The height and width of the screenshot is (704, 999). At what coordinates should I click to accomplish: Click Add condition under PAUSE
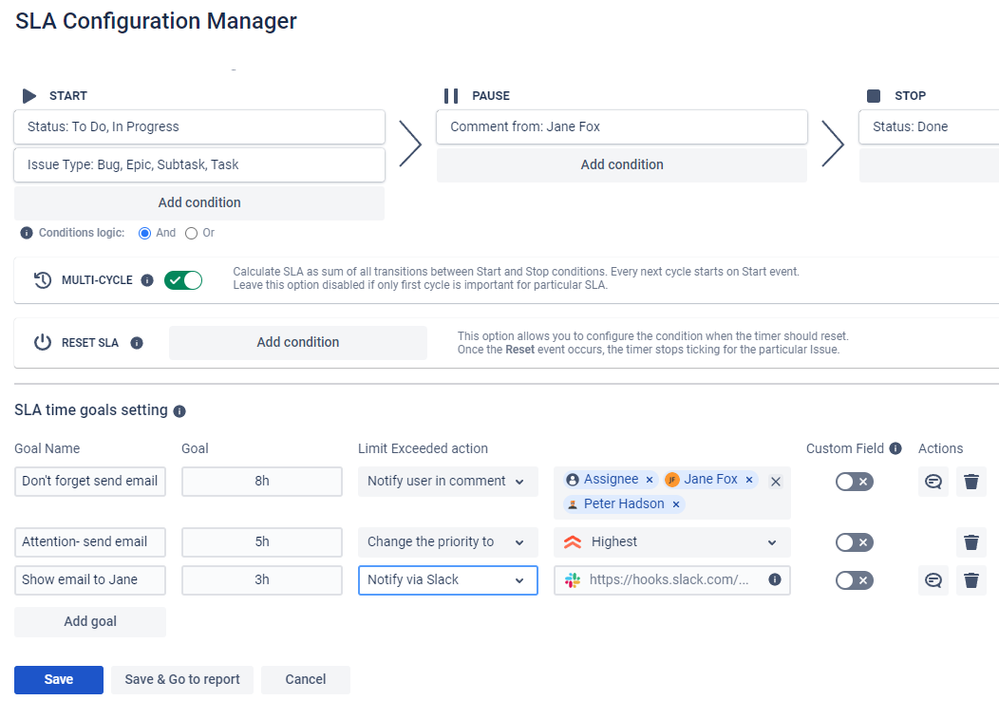(x=622, y=165)
